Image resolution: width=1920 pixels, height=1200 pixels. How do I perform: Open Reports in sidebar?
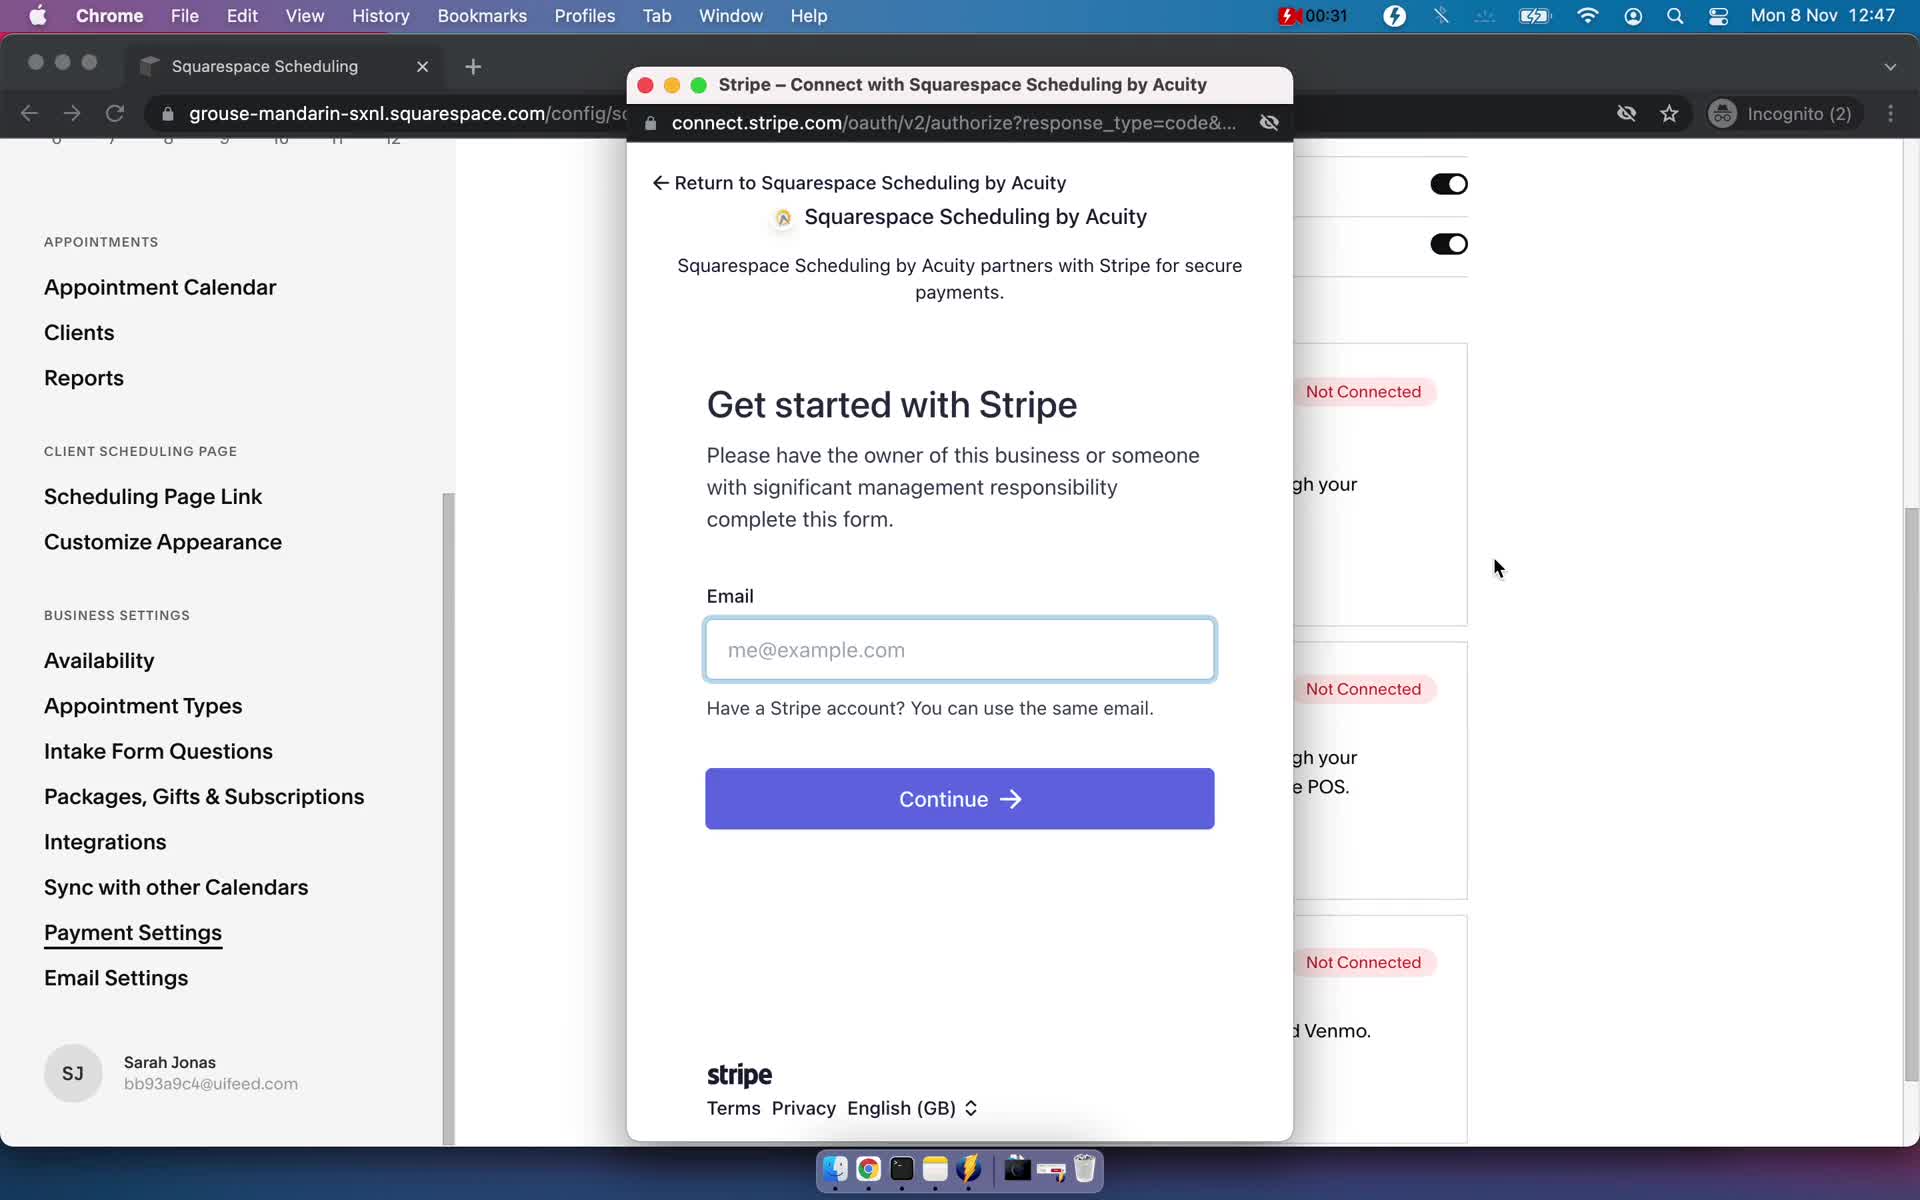click(84, 378)
